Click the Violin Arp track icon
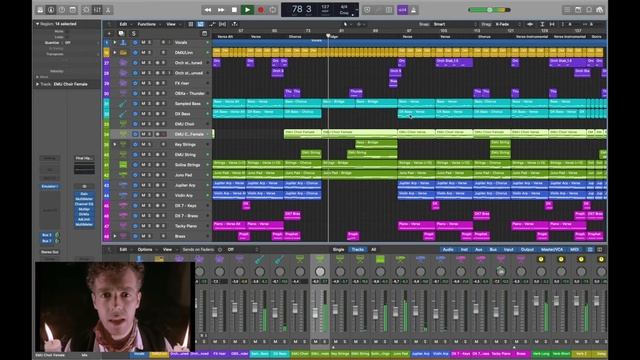Screen dimensions: 640x360 pyautogui.click(x=123, y=195)
